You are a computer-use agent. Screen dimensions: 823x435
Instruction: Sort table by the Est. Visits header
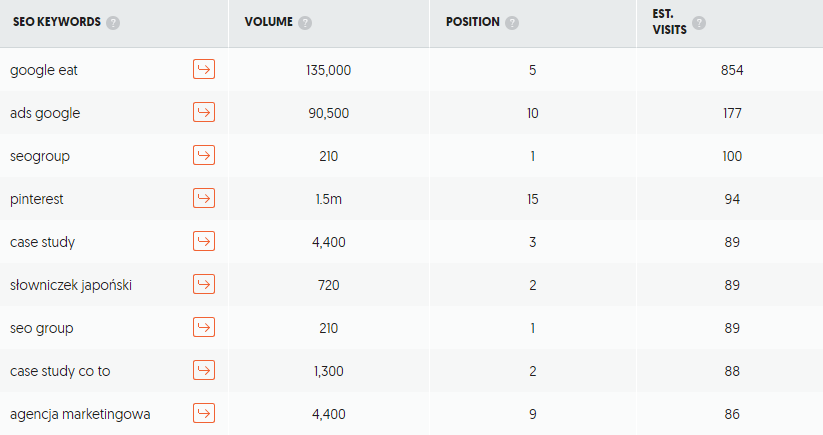pyautogui.click(x=670, y=22)
